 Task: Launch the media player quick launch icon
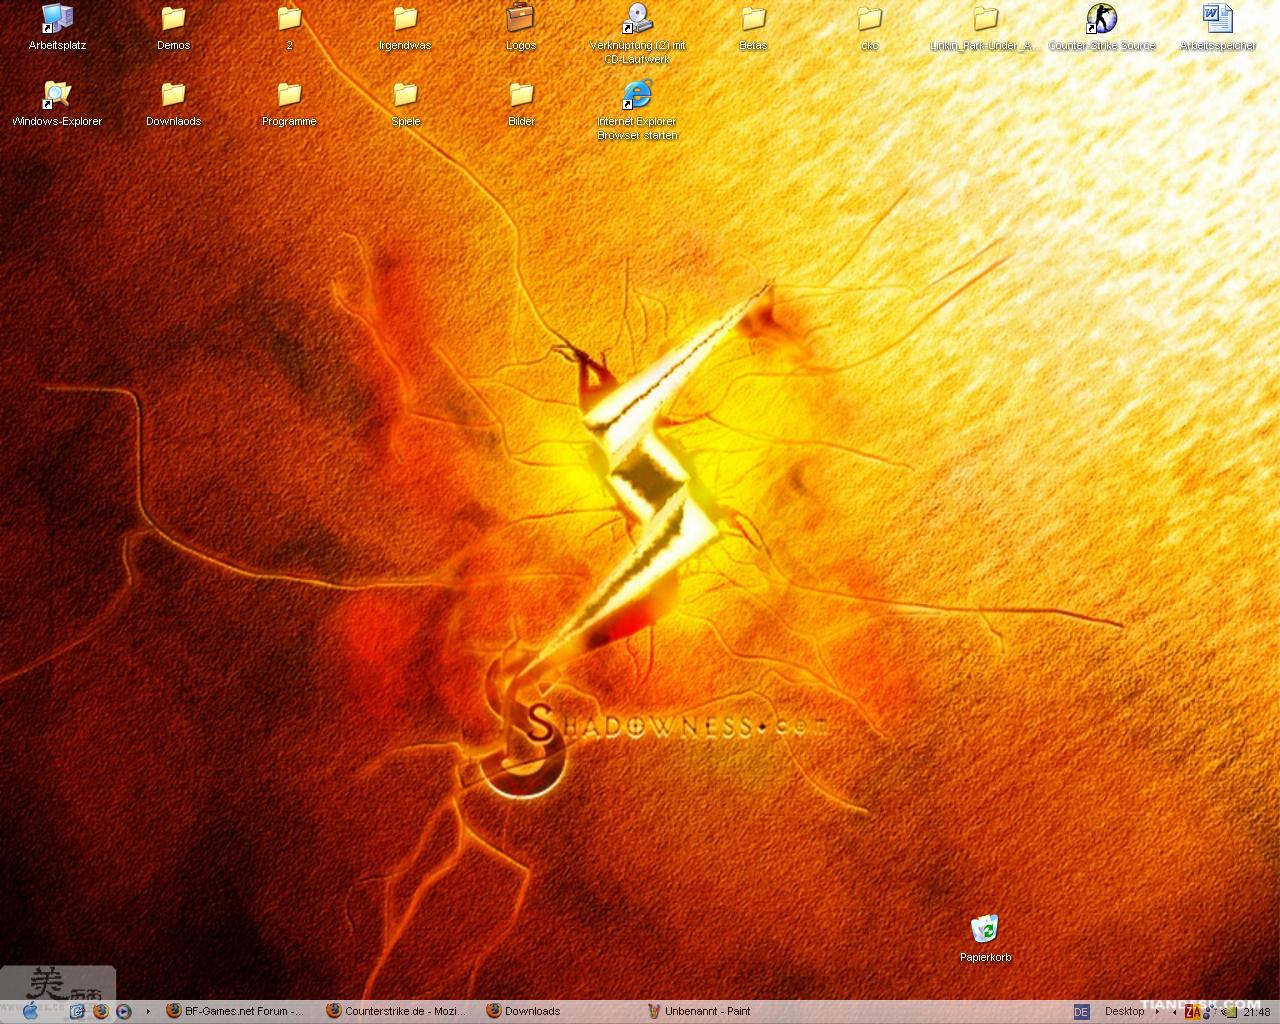pos(123,1011)
